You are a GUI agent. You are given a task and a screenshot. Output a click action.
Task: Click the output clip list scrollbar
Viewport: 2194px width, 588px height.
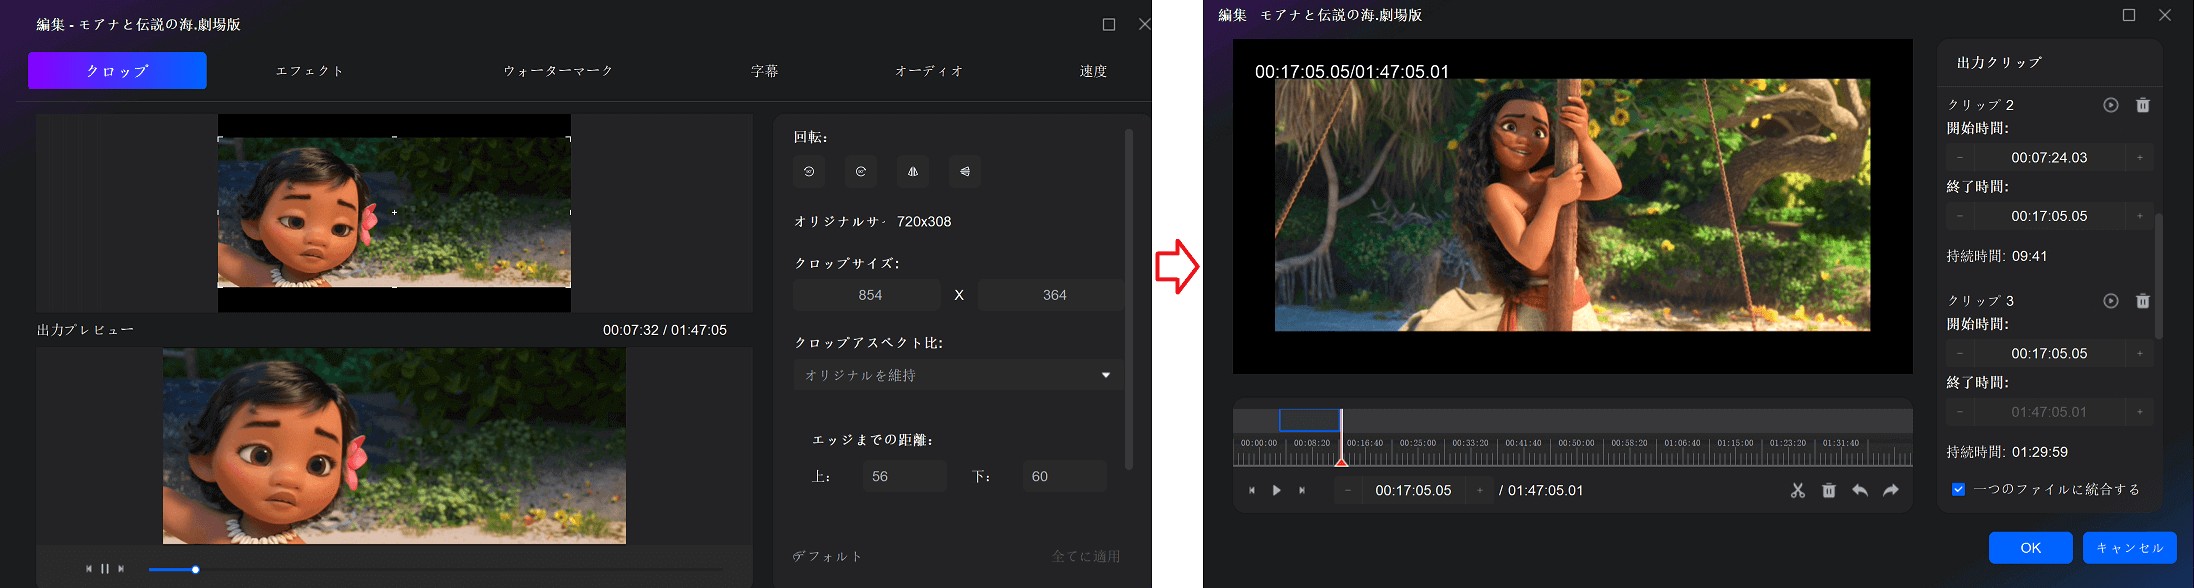(2159, 275)
